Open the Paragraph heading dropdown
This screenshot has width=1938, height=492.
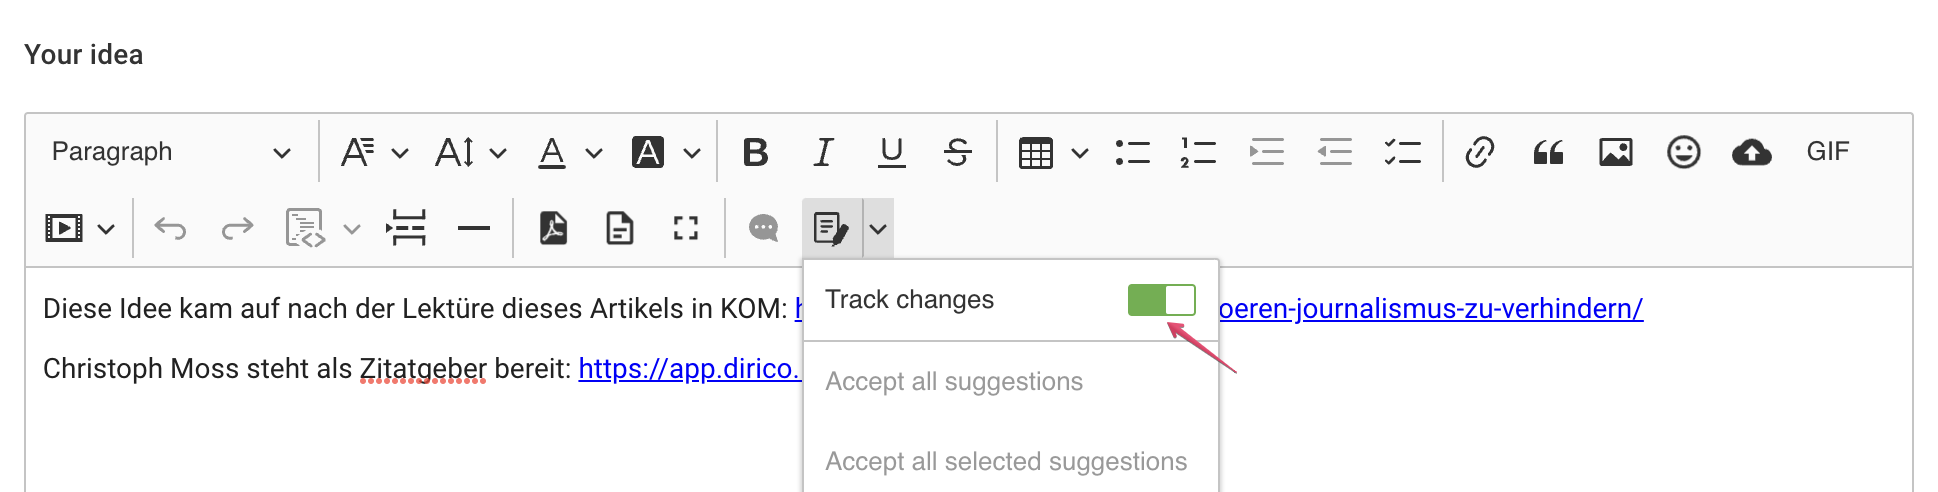coord(170,152)
